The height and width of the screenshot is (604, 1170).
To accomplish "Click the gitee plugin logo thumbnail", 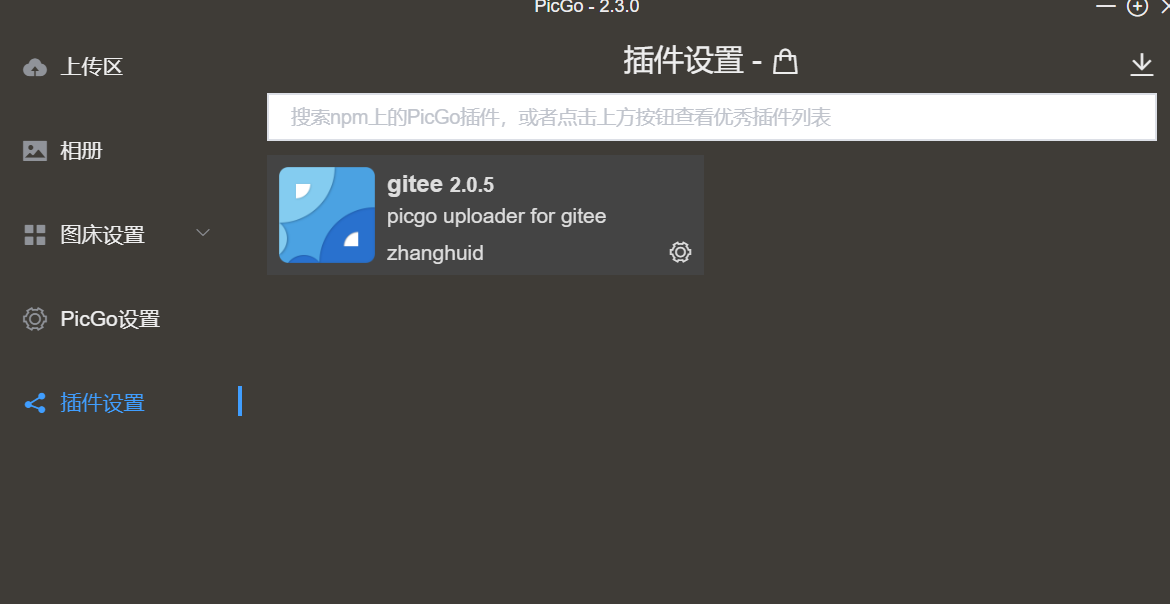I will click(x=327, y=215).
